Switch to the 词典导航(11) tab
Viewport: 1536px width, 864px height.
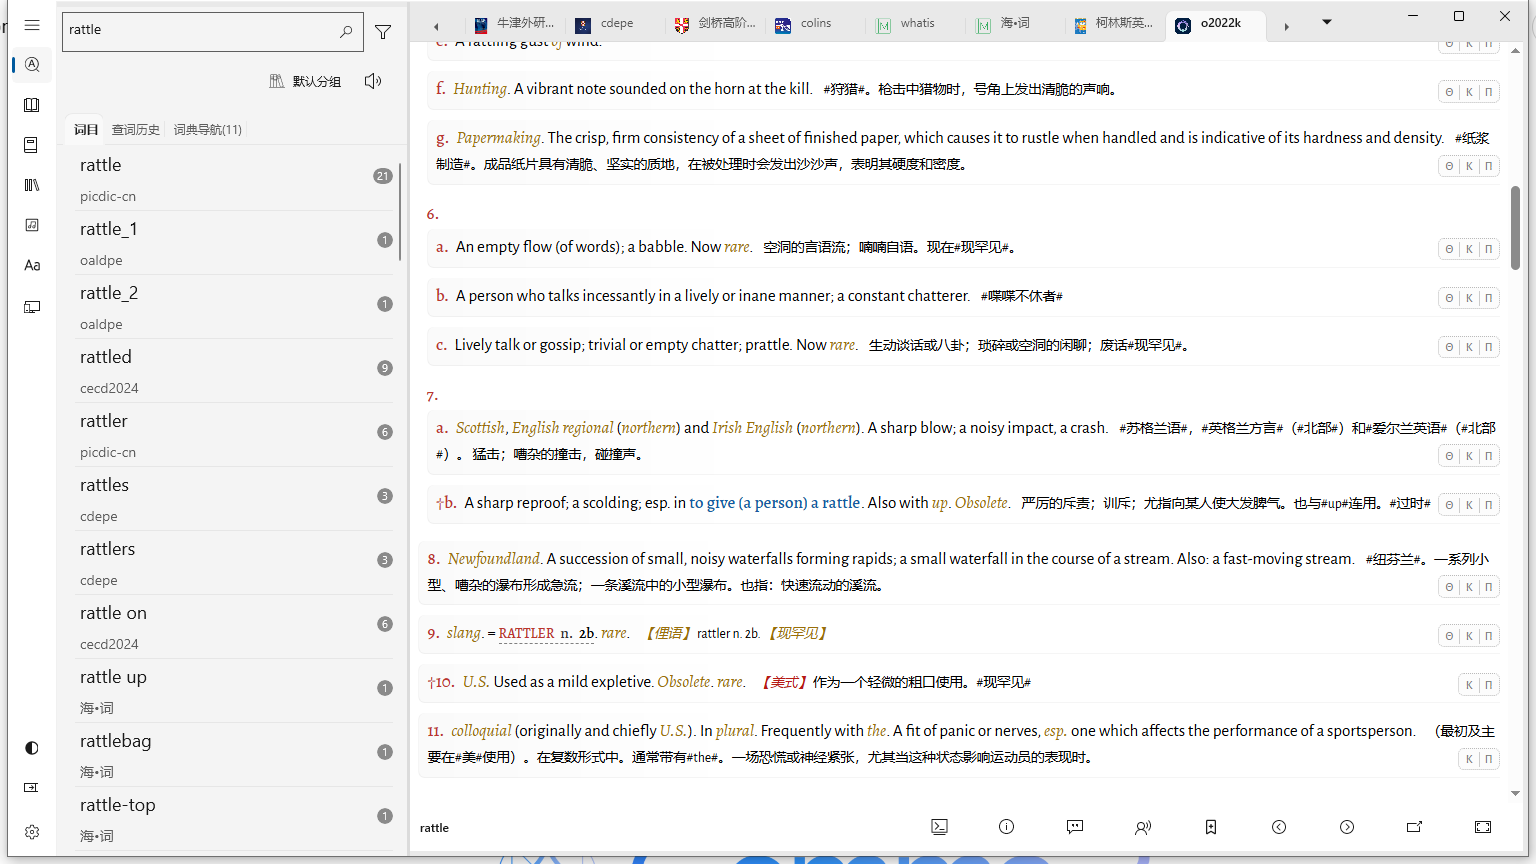(x=208, y=129)
